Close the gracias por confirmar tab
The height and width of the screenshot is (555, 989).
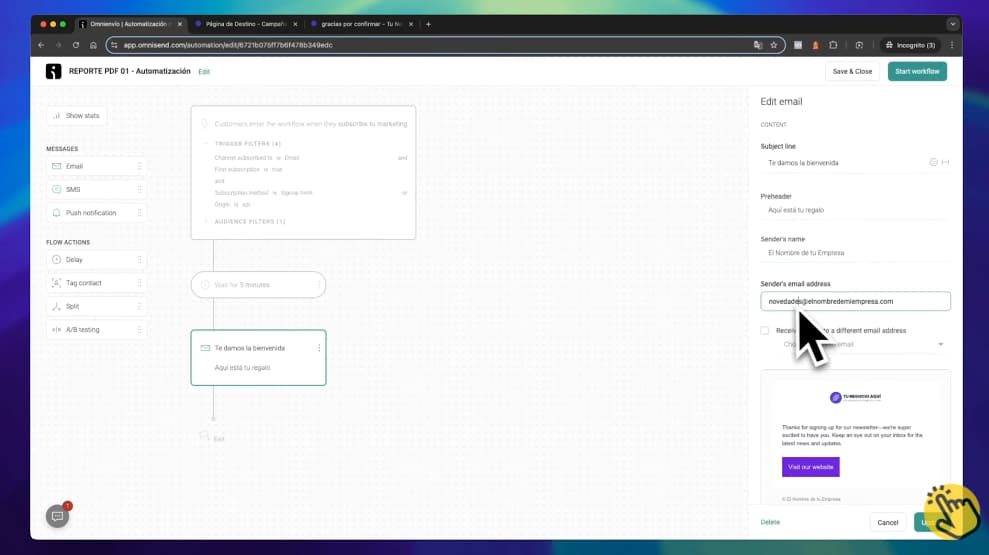(411, 24)
